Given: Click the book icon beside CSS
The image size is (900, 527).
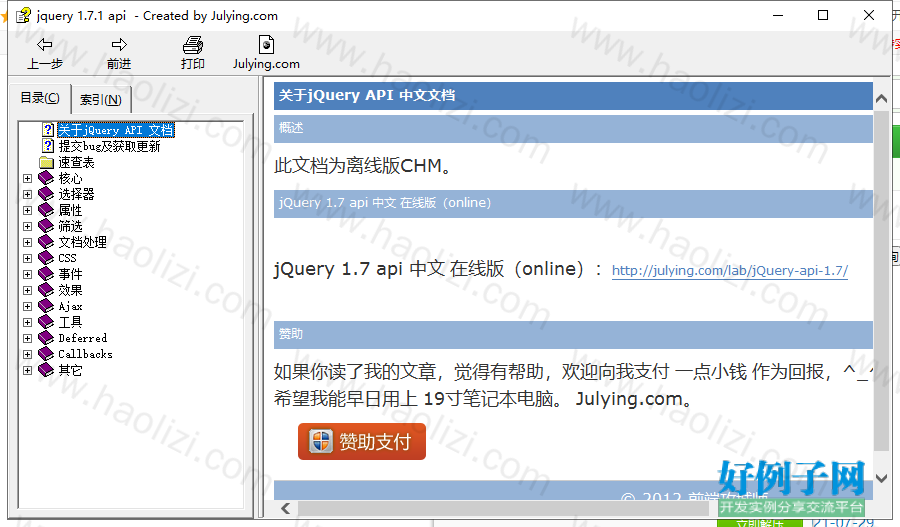Looking at the screenshot, I should (x=46, y=258).
